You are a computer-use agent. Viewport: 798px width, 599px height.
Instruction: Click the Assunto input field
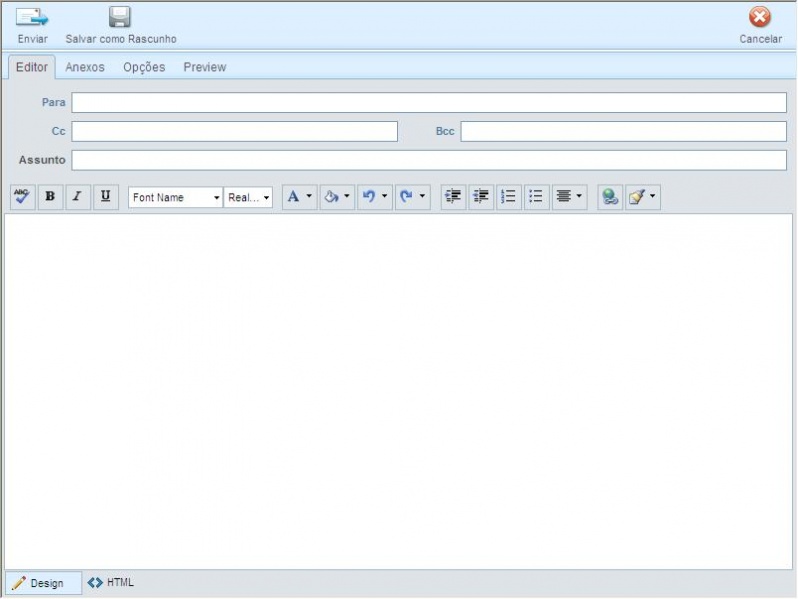coord(429,160)
